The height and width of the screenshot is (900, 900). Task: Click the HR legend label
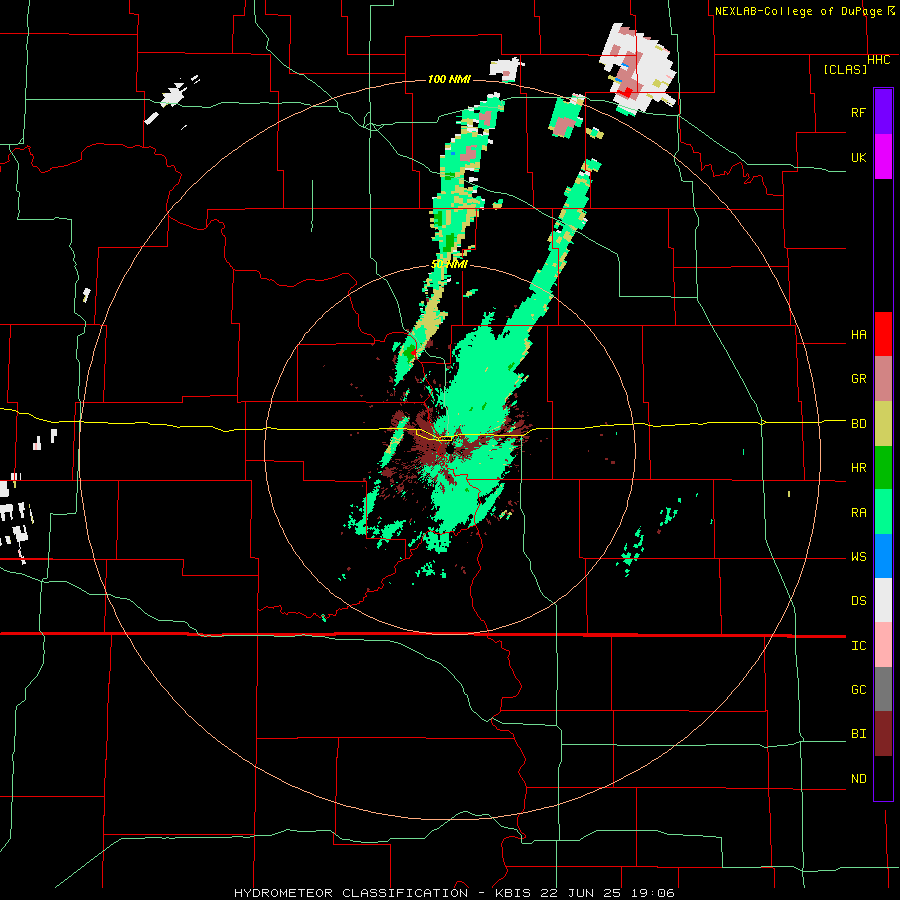tap(859, 468)
